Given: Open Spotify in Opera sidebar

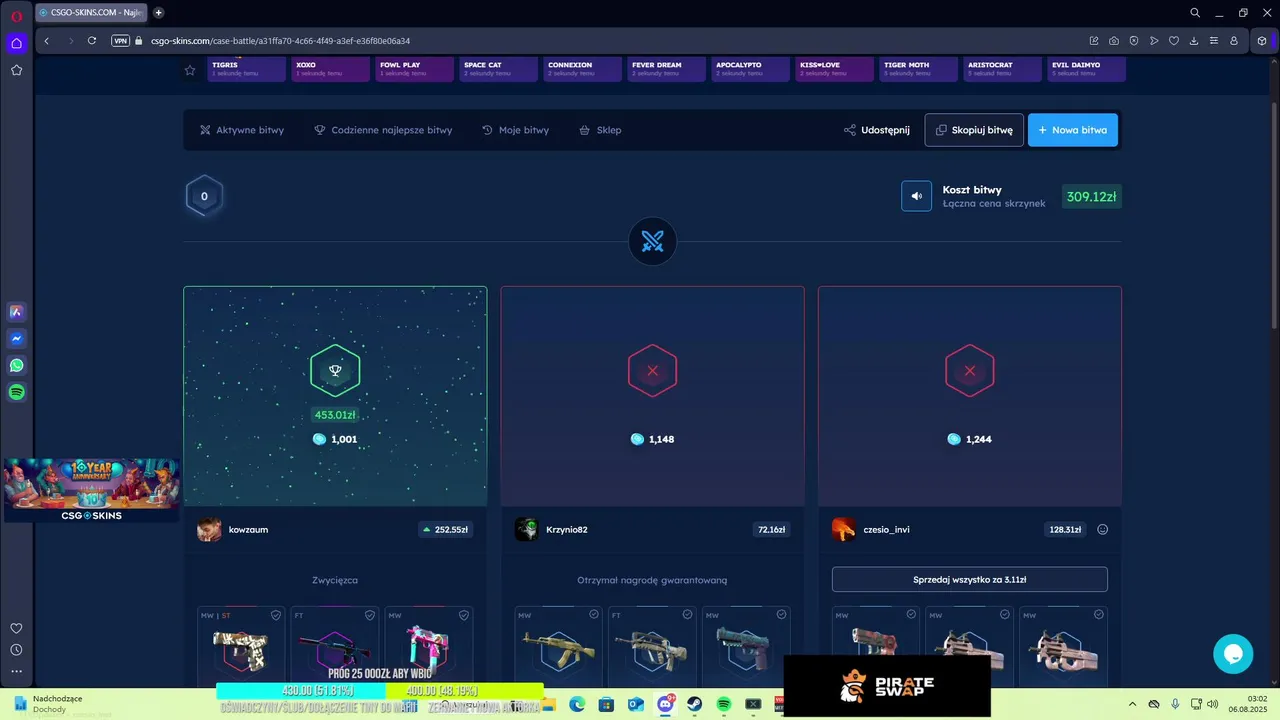Looking at the screenshot, I should pyautogui.click(x=16, y=393).
